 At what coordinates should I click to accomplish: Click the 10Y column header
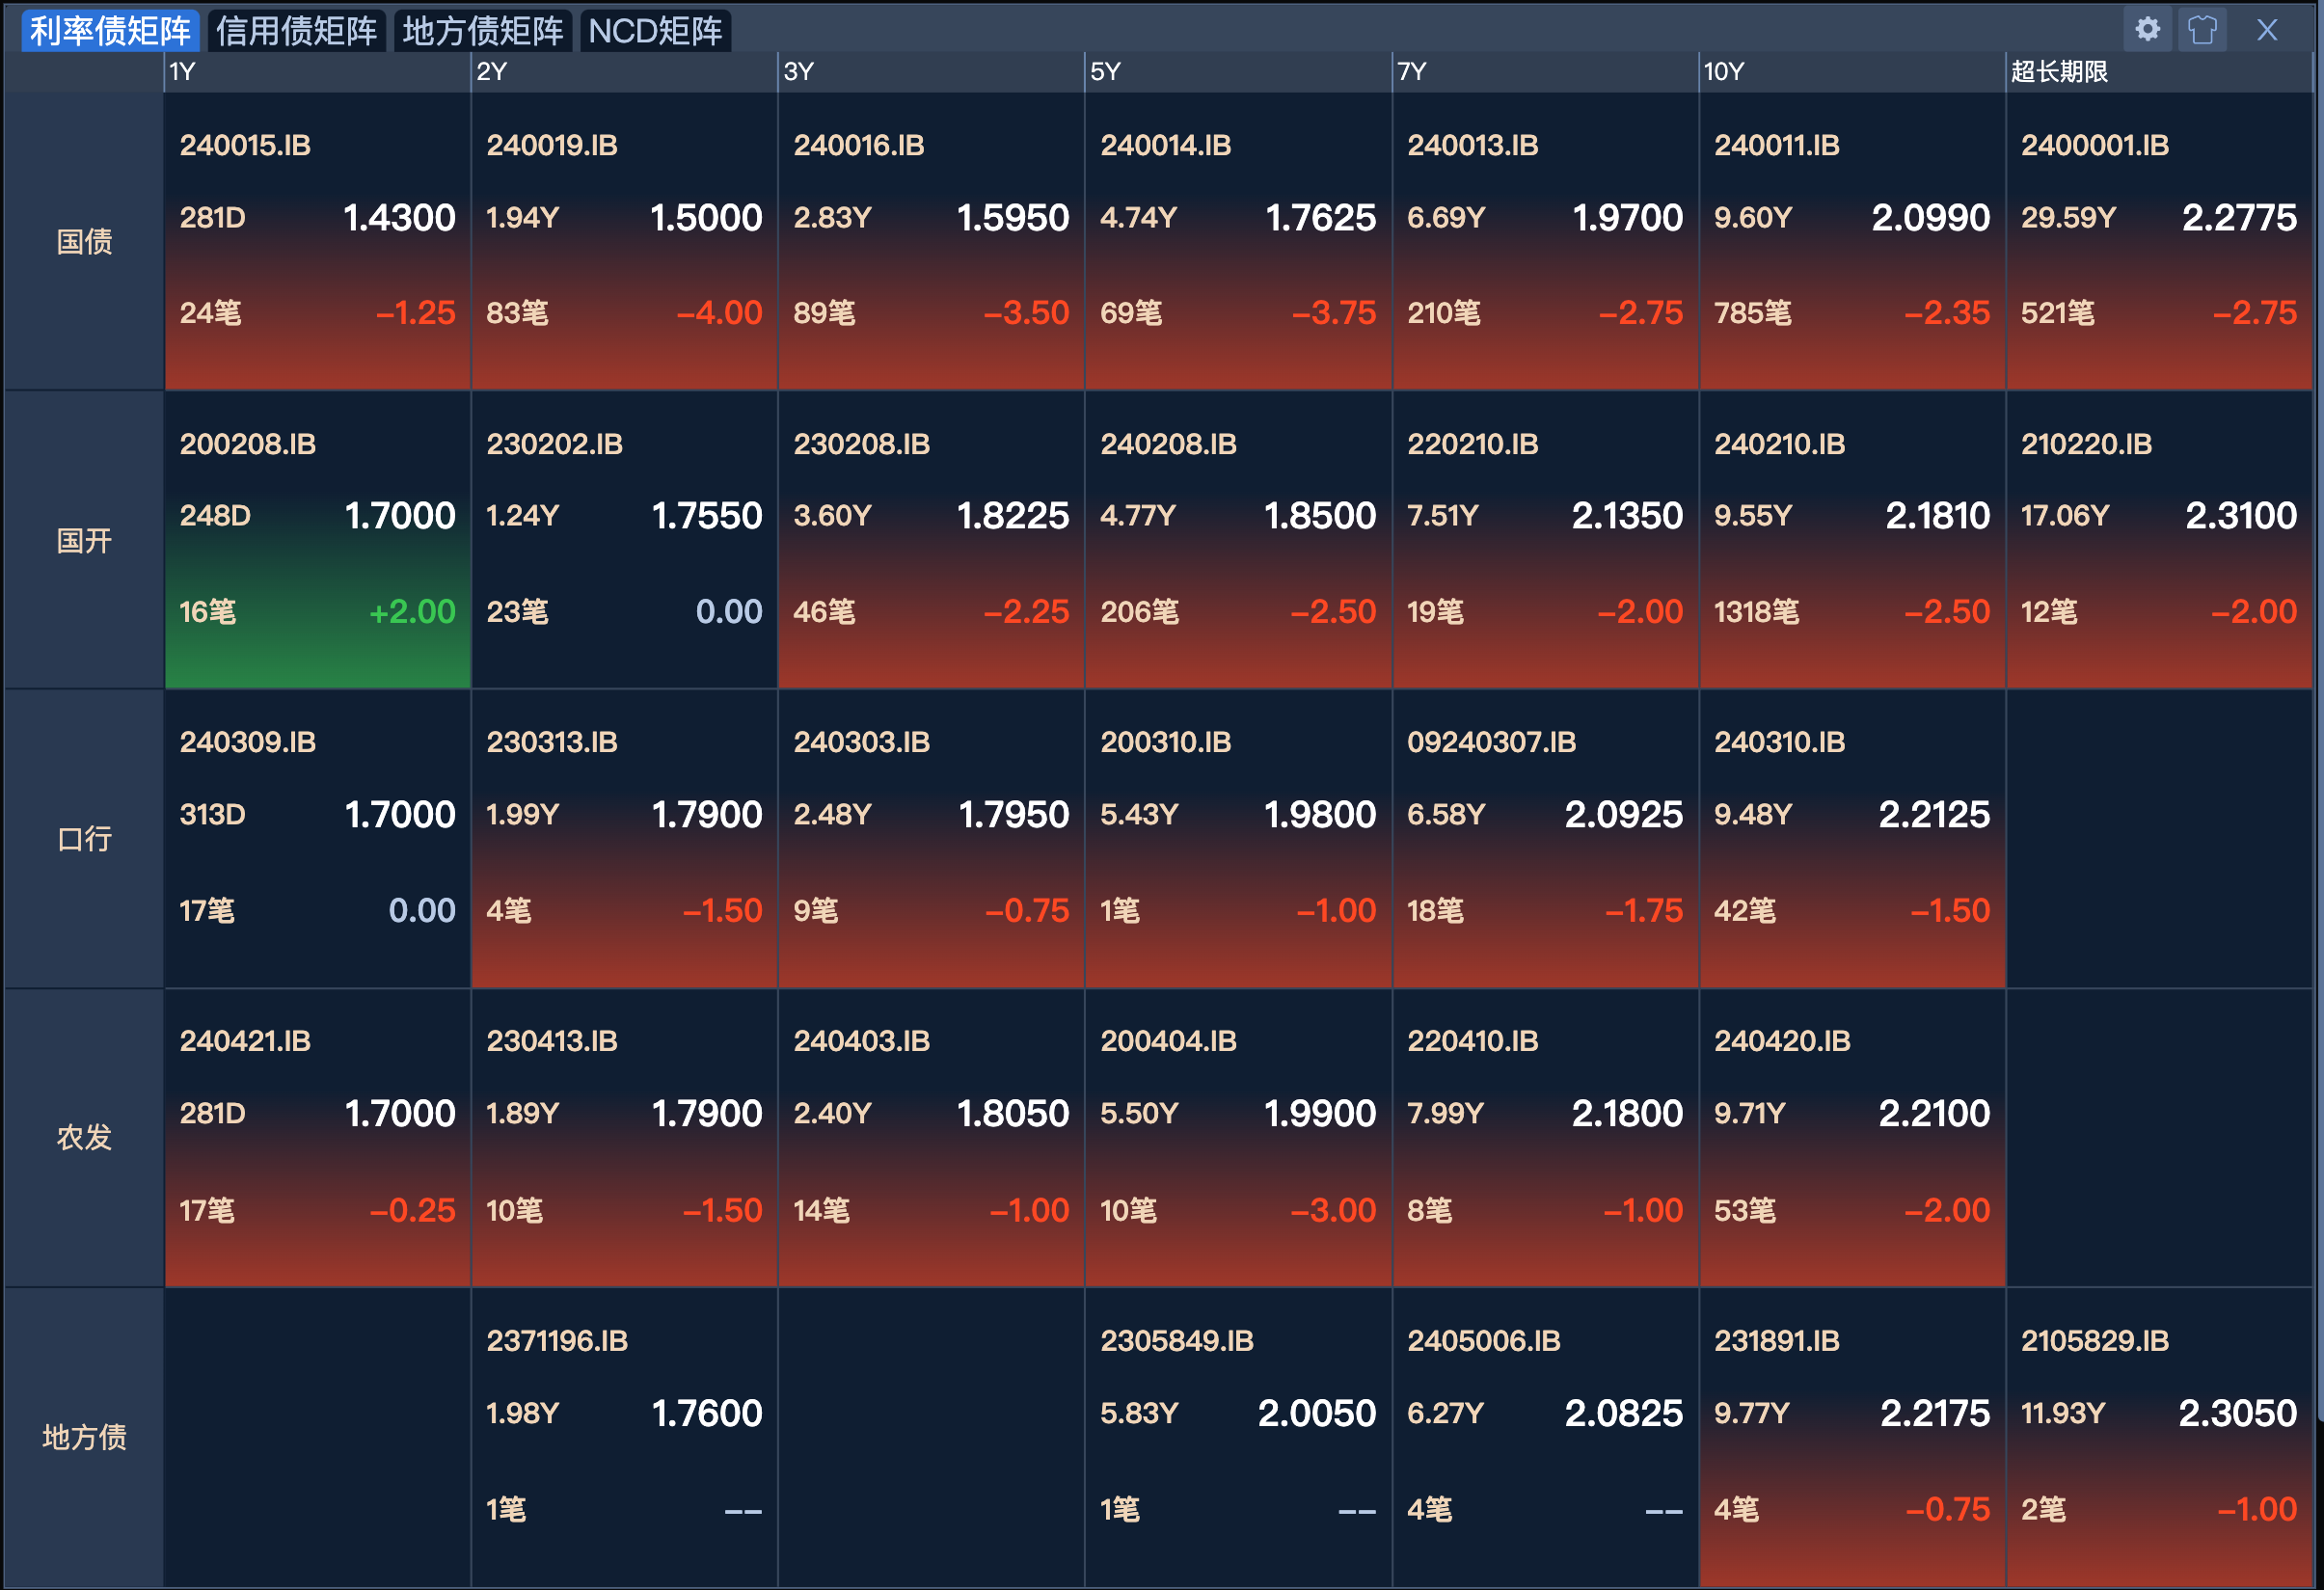click(x=1723, y=72)
